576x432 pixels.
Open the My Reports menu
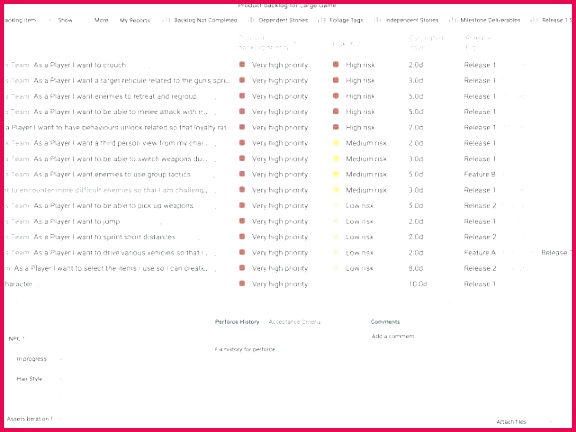point(135,20)
